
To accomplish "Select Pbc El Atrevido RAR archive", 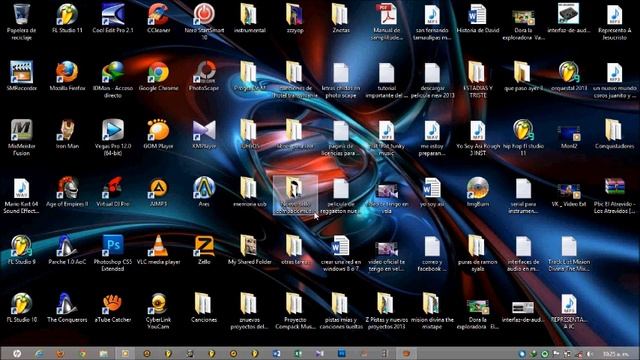I will point(614,196).
